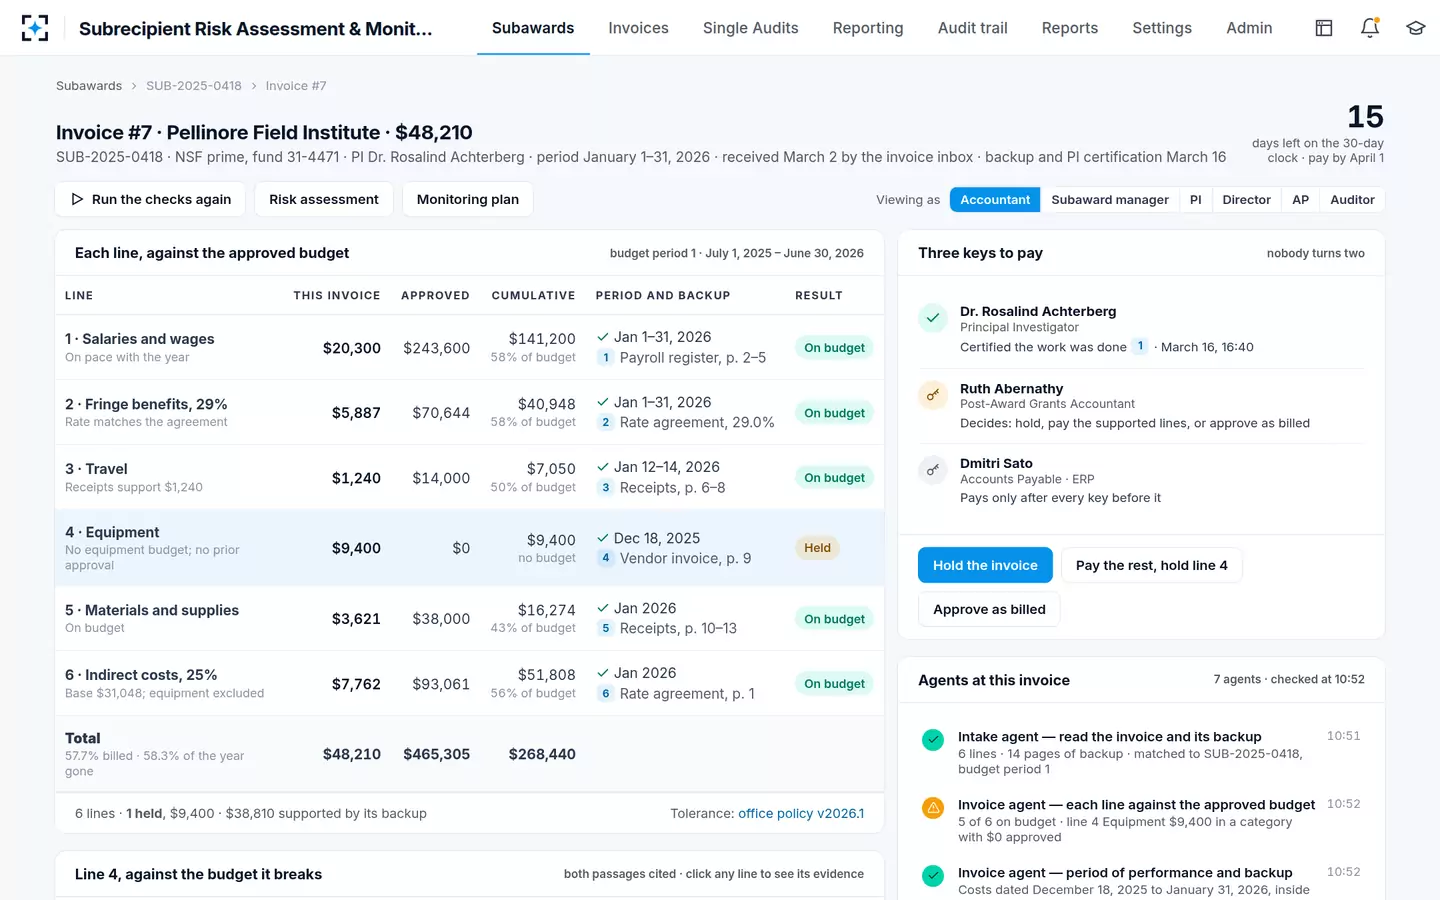Switch viewing role to AP
Image resolution: width=1440 pixels, height=900 pixels.
coord(1301,200)
